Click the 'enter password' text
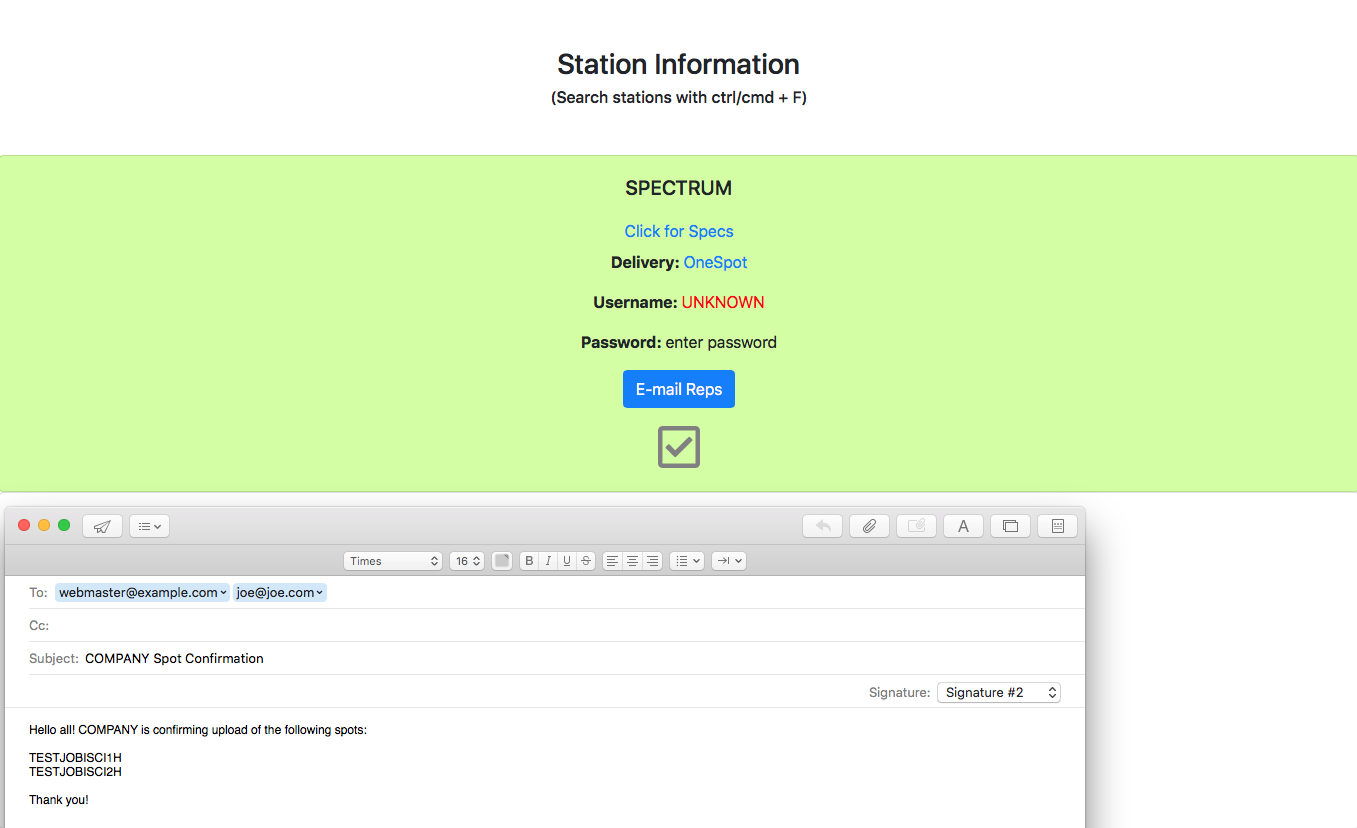The image size is (1357, 828). (721, 342)
